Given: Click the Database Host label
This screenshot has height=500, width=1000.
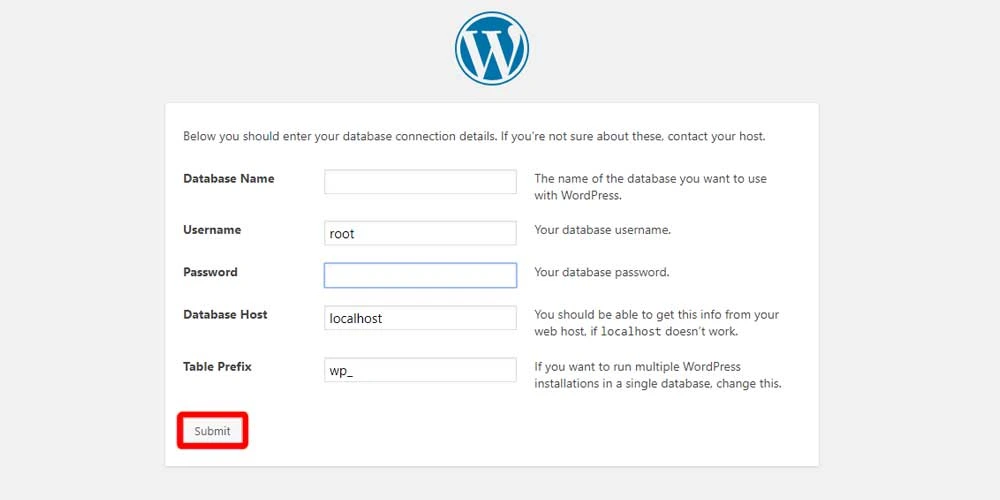Looking at the screenshot, I should 225,314.
